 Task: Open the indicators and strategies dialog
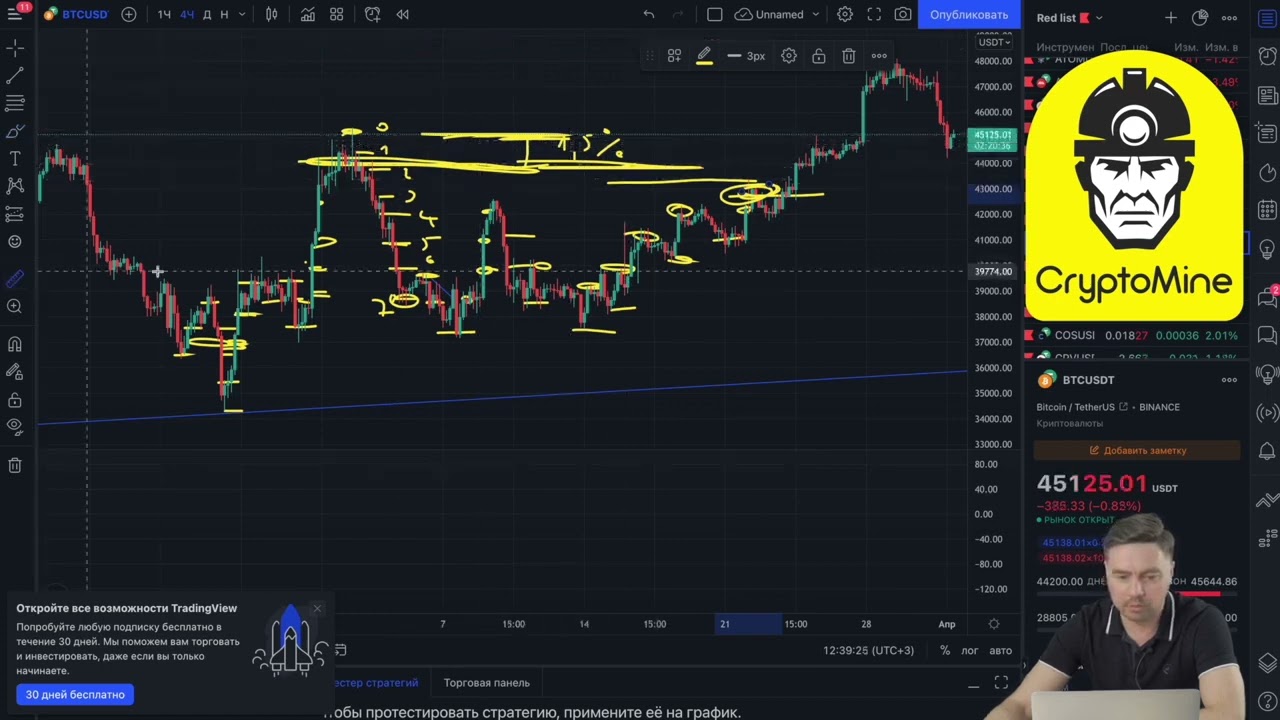click(308, 14)
